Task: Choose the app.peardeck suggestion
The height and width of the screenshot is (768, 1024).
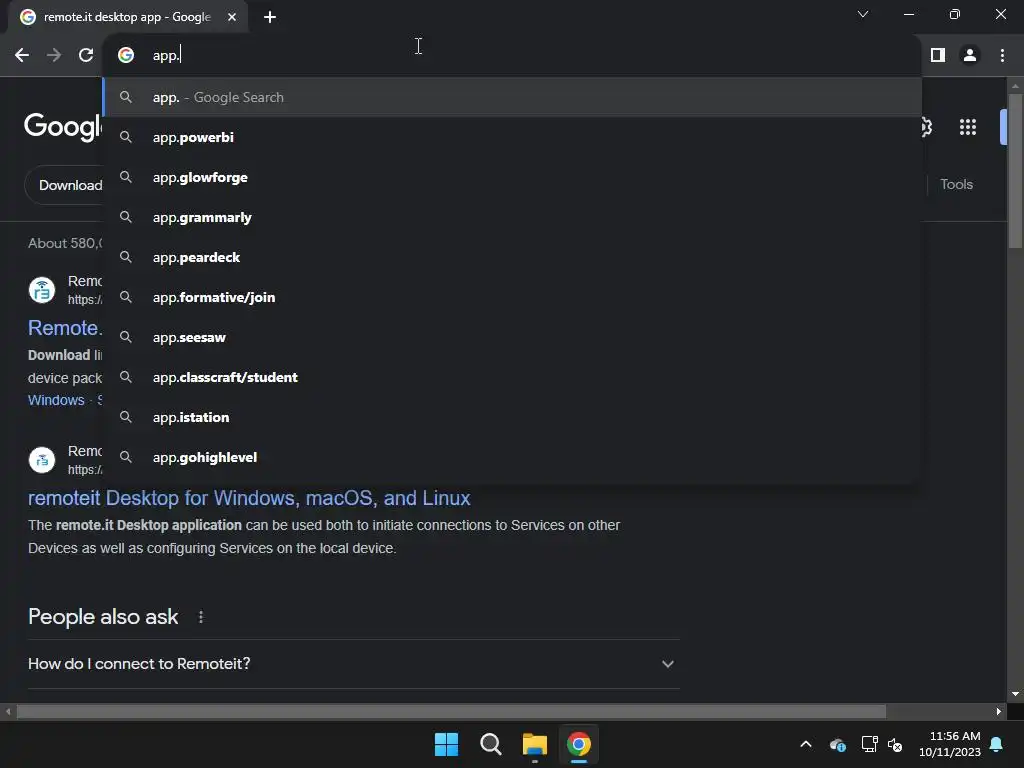Action: point(512,257)
